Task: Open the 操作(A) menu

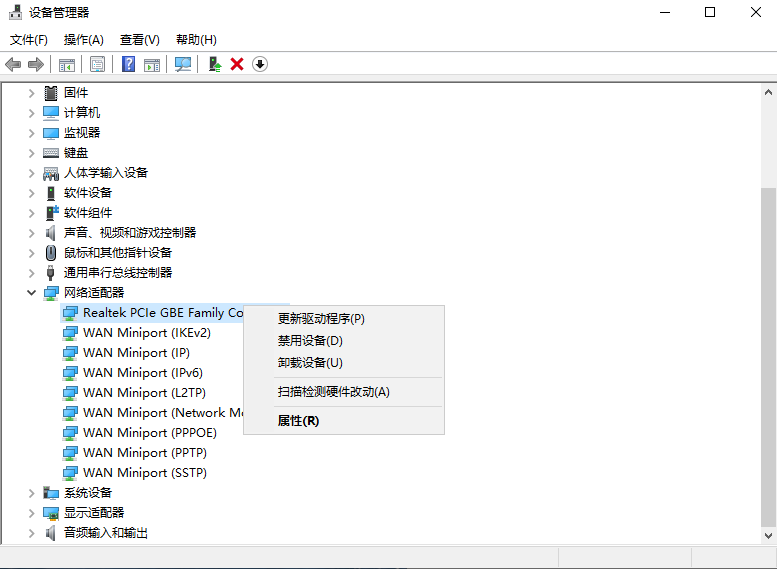Action: [83, 40]
